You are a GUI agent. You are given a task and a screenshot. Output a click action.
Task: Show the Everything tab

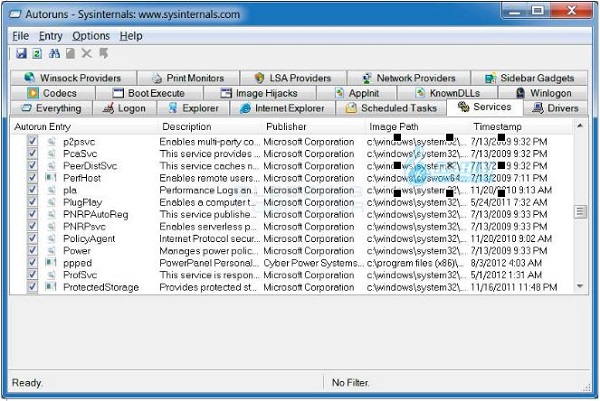click(51, 108)
